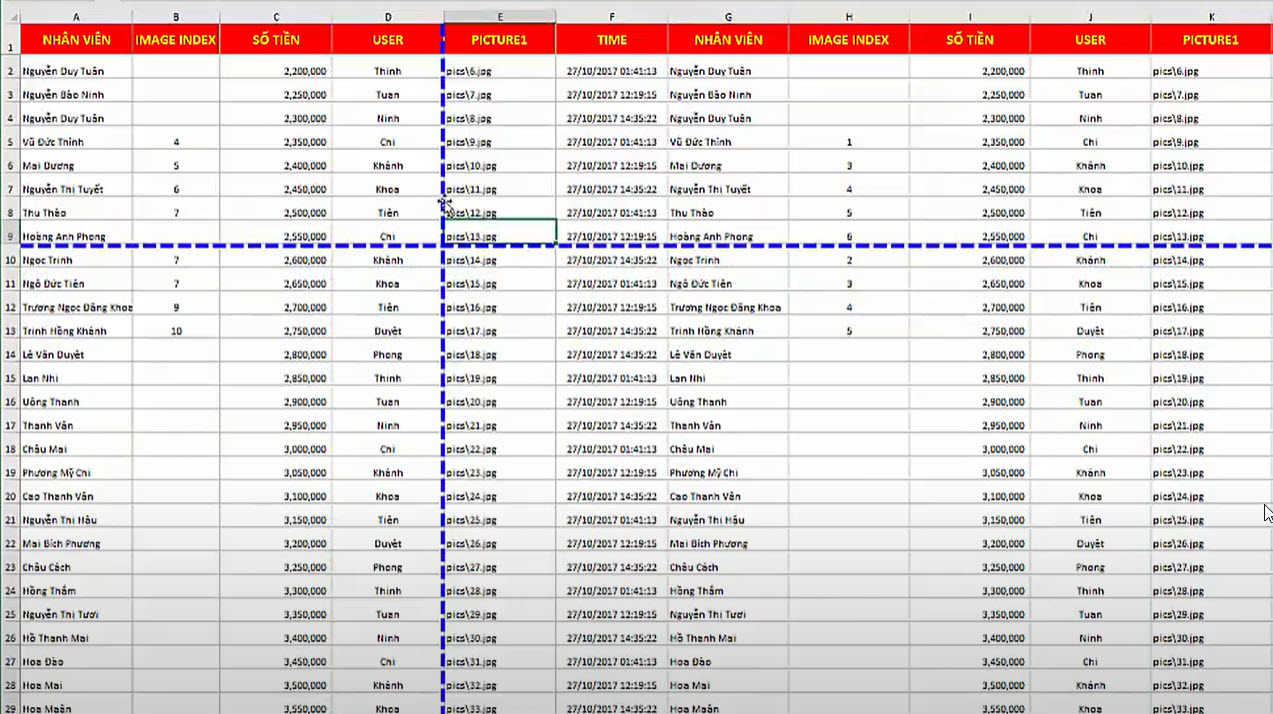Viewport: 1273px width, 714px height.
Task: Select cell C2 with amount 2,200,000
Action: pos(276,72)
